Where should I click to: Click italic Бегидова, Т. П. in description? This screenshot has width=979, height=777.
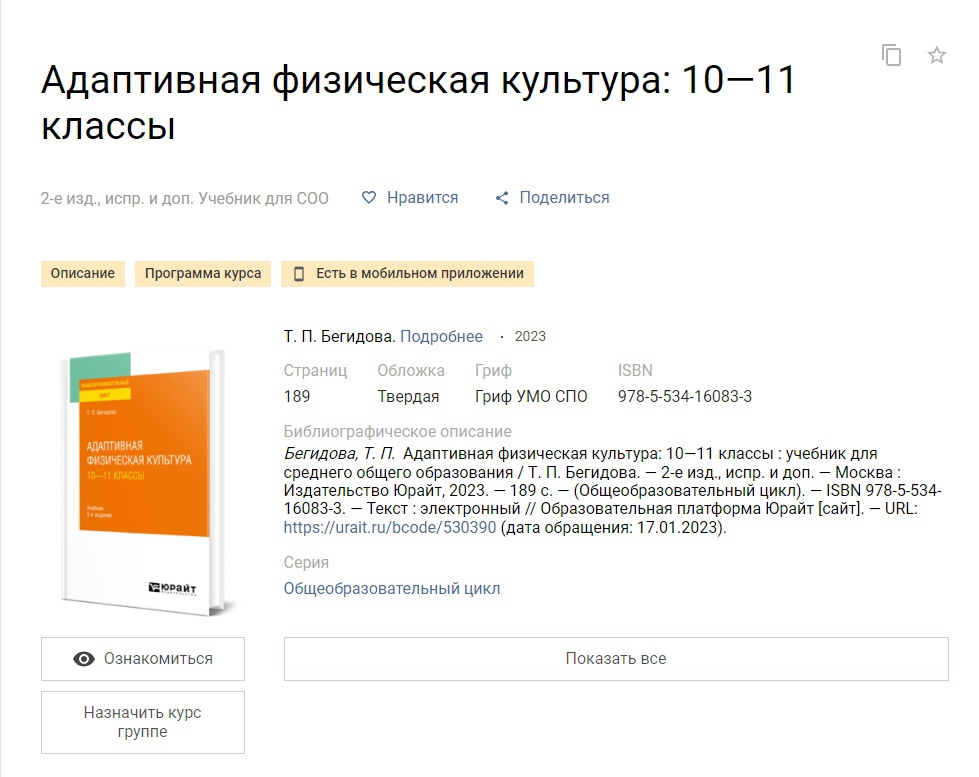point(340,453)
